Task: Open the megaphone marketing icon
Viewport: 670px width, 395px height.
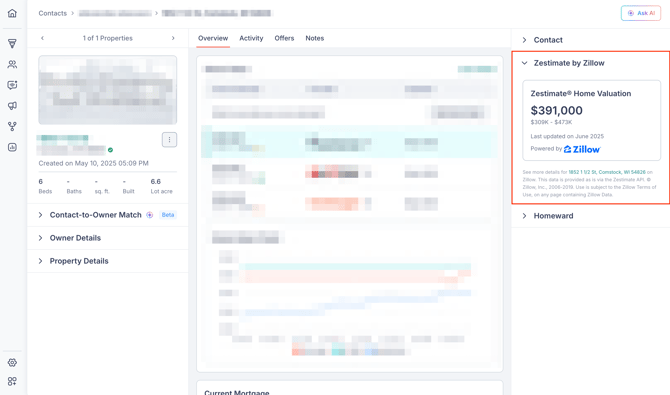Action: 12,106
